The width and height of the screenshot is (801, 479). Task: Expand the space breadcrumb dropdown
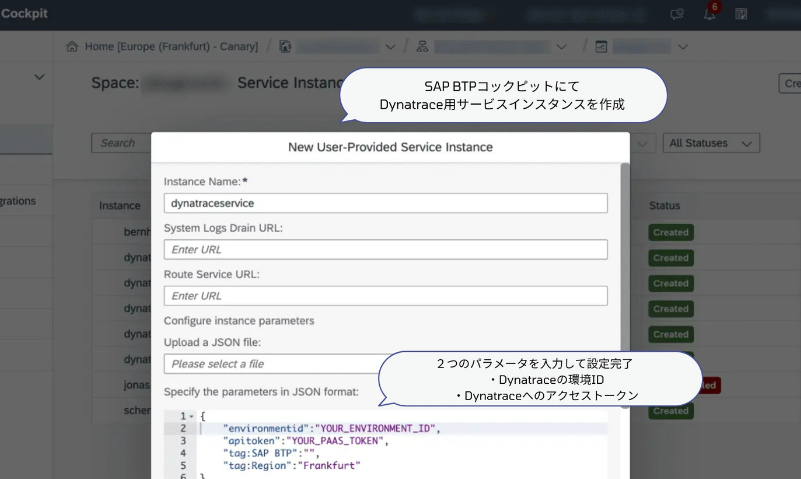[x=683, y=47]
